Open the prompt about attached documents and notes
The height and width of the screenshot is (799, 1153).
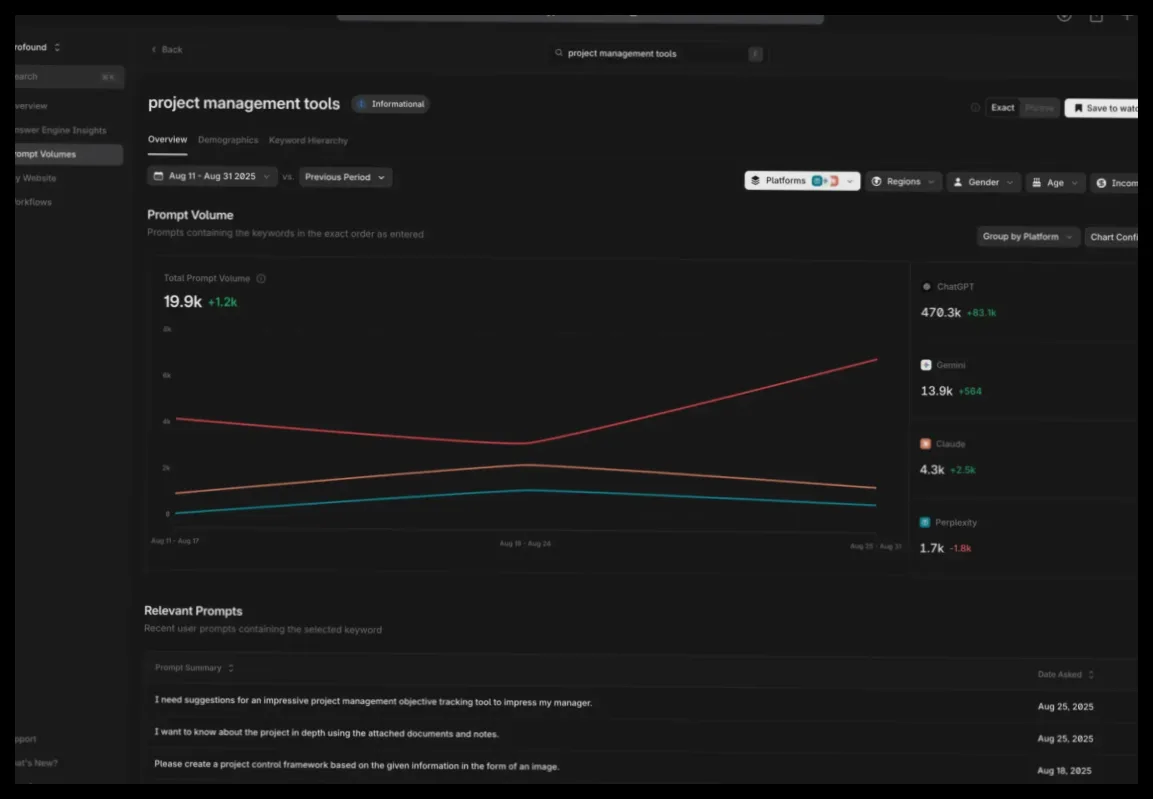[x=326, y=733]
